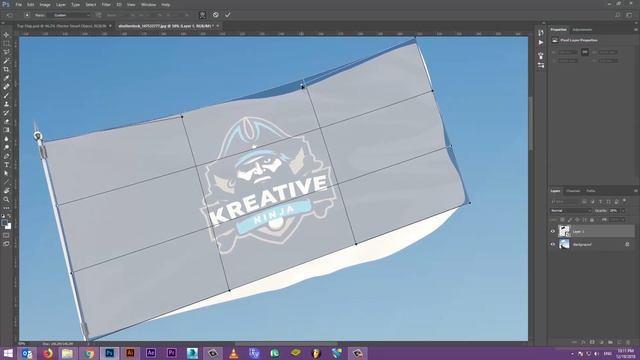The height and width of the screenshot is (360, 640).
Task: Open the Actions panel play icon
Action: point(541,42)
